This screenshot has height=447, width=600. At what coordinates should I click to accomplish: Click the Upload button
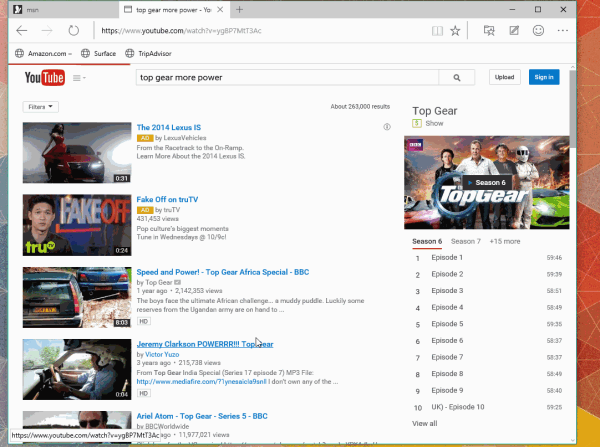click(x=504, y=77)
